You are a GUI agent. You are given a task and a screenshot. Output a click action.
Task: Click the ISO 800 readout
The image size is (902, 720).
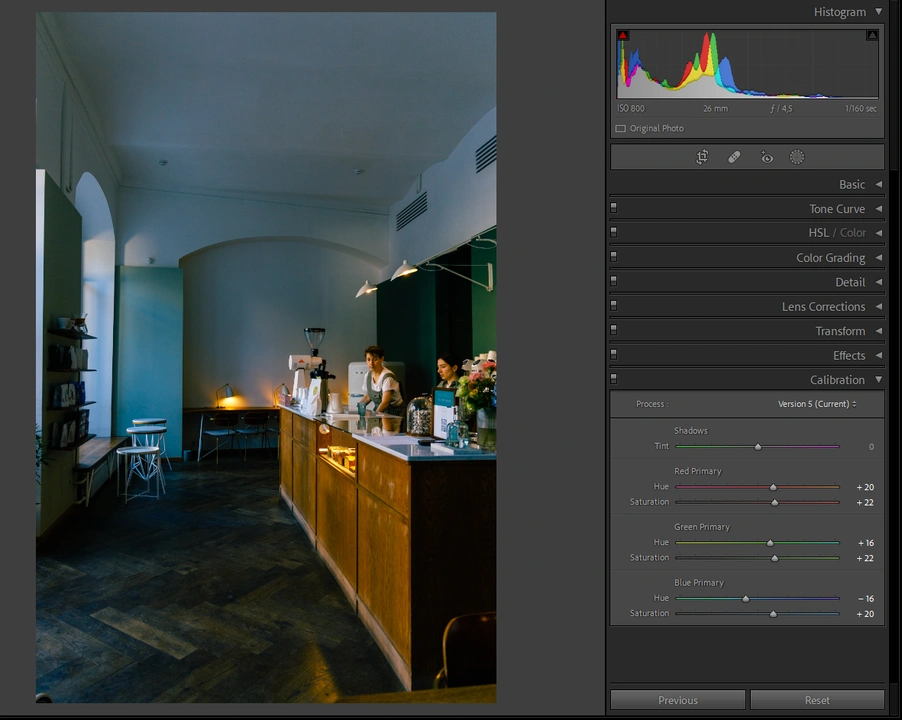[x=631, y=108]
